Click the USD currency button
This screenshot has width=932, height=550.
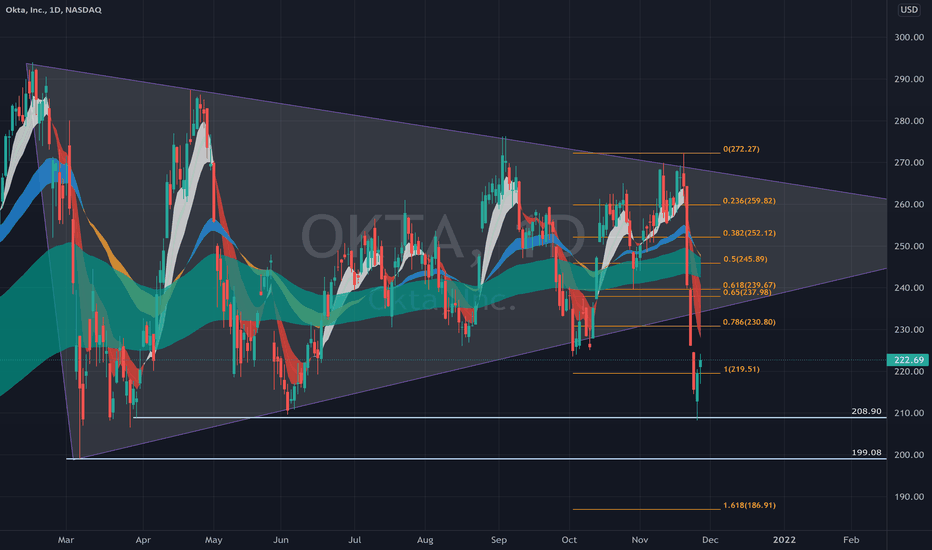[x=908, y=10]
